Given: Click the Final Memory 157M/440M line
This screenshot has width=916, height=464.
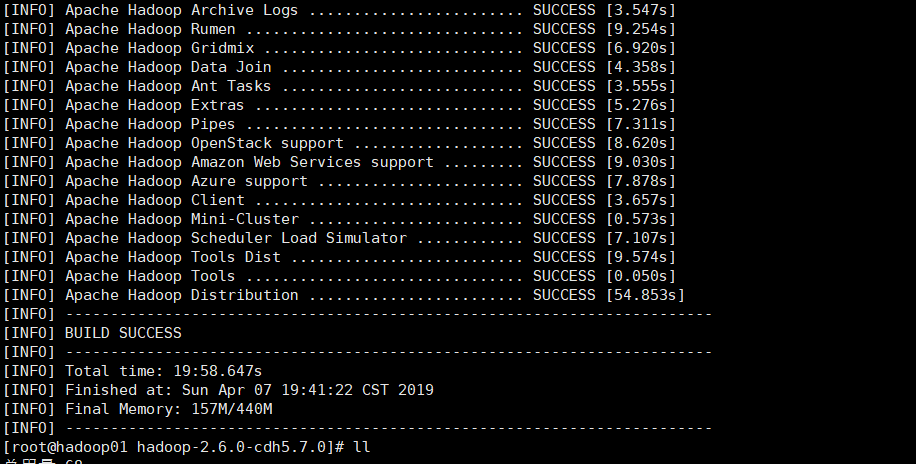Looking at the screenshot, I should [138, 409].
